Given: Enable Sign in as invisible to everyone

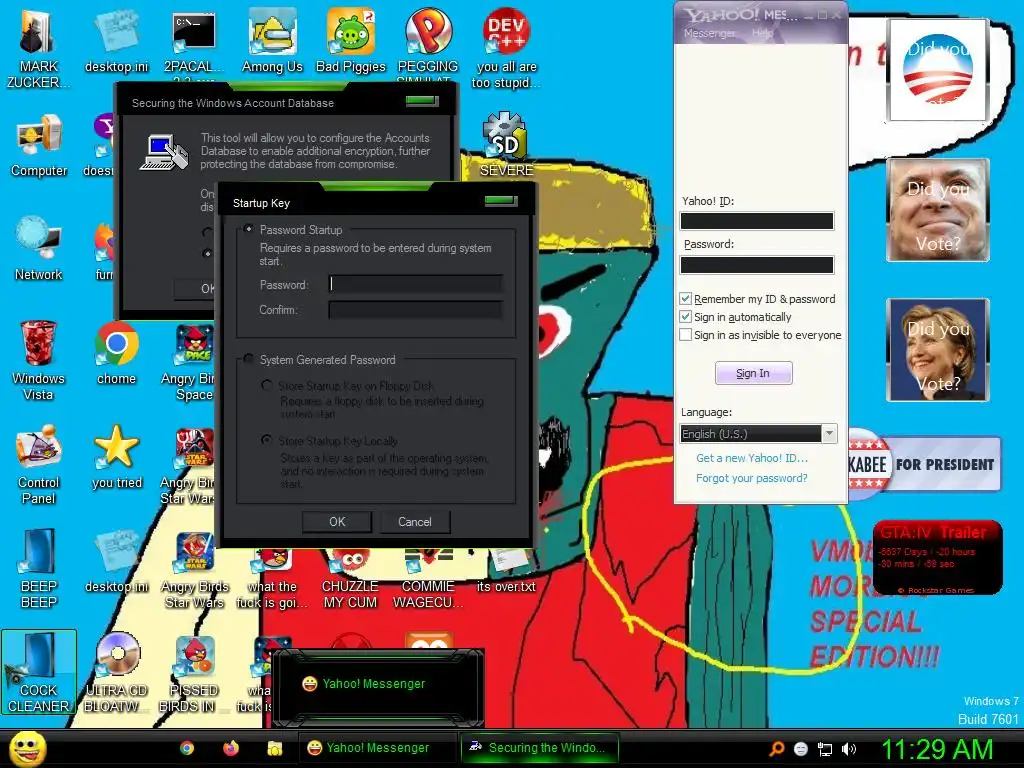Looking at the screenshot, I should point(685,335).
